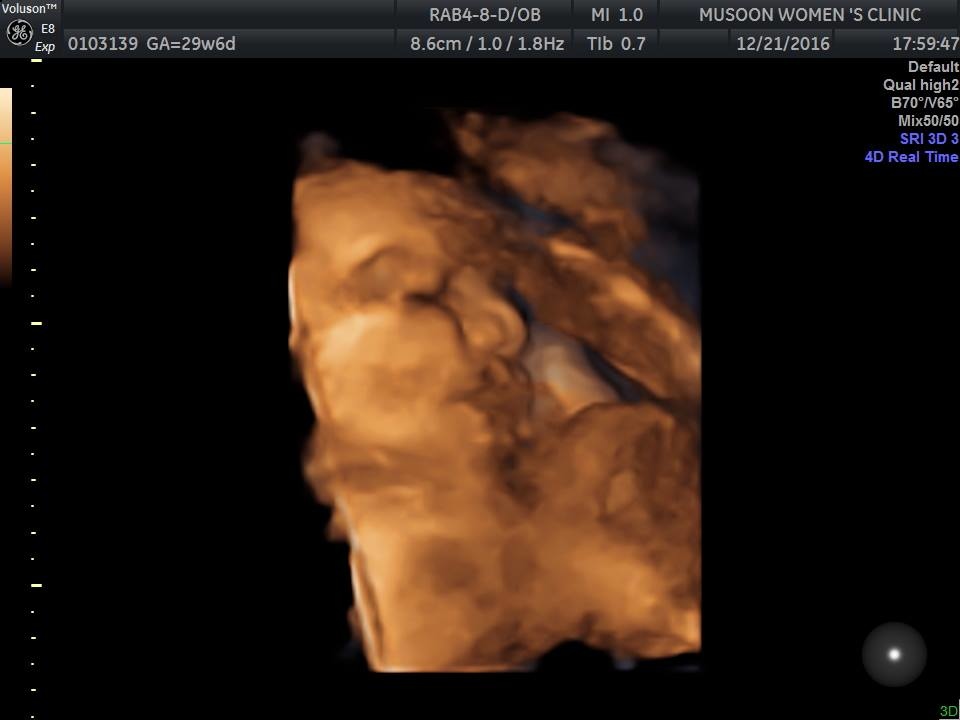Screen dimensions: 960x720
Task: Click the sepia color map bar
Action: tap(6, 186)
